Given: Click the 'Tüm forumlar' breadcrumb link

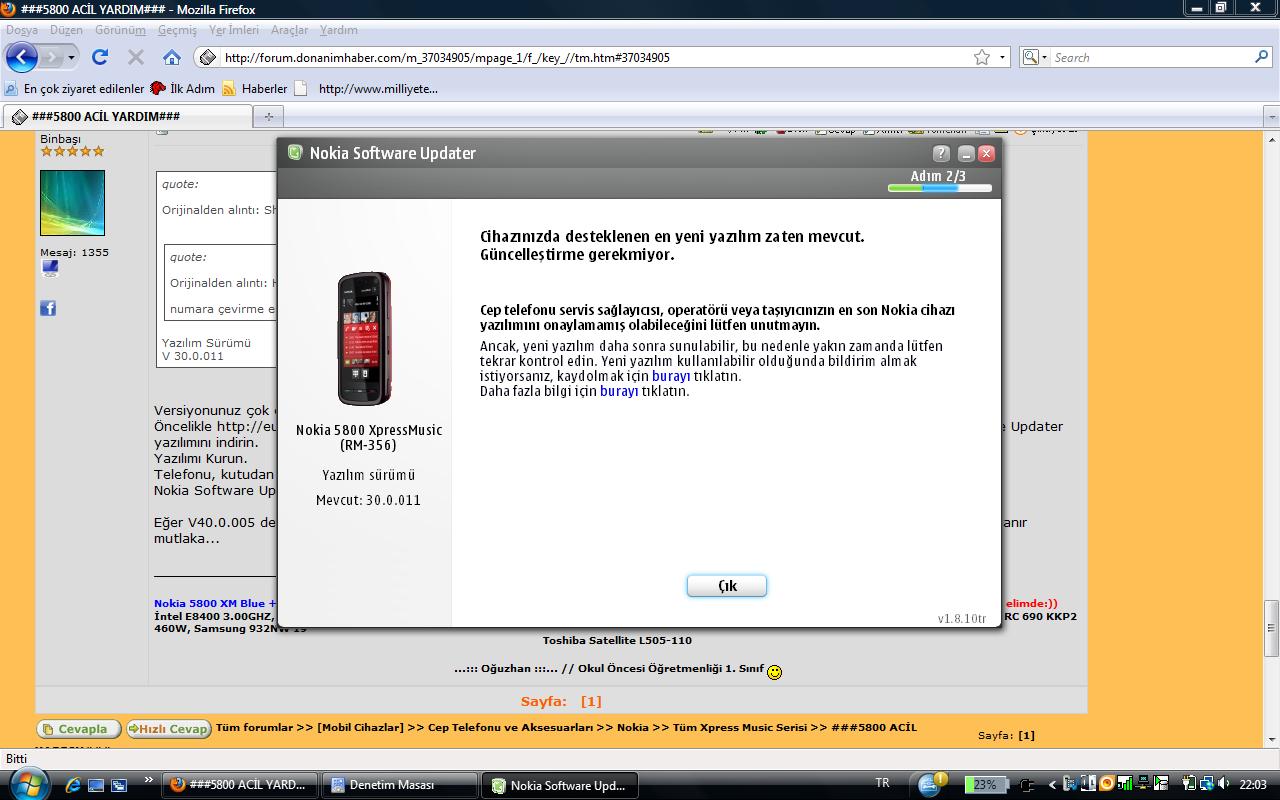Looking at the screenshot, I should click(x=255, y=727).
